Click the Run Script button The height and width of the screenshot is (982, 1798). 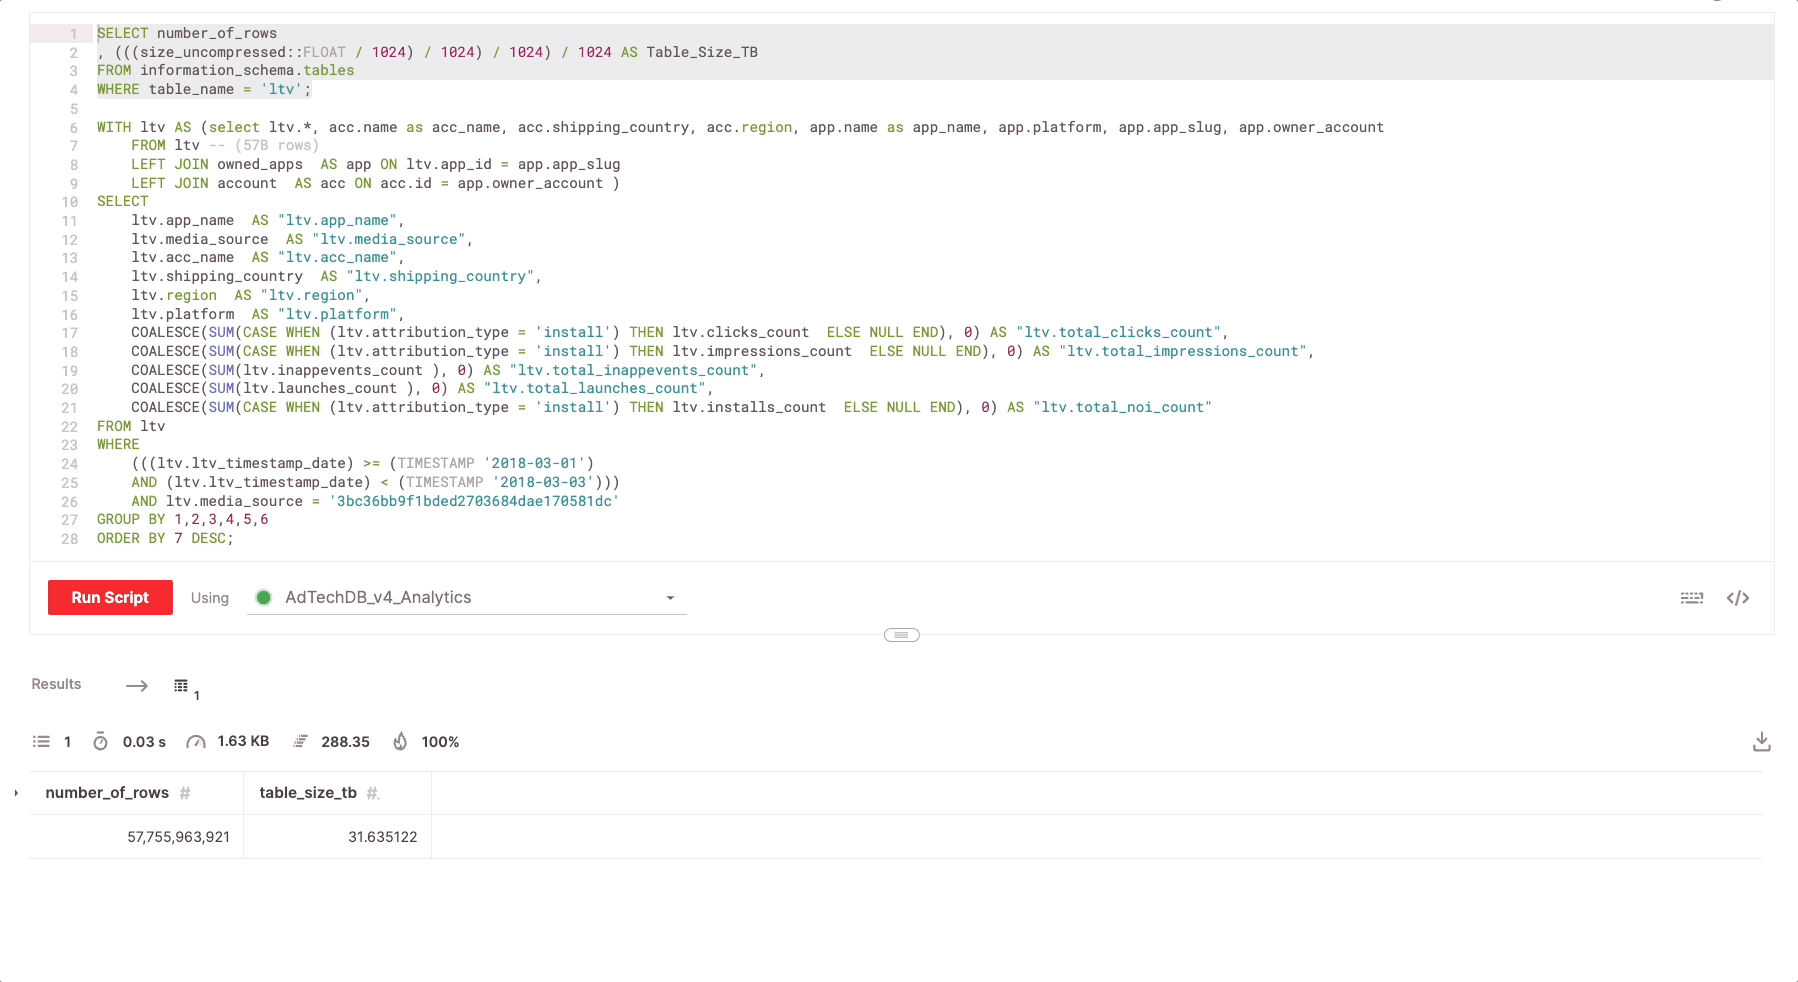(x=110, y=597)
